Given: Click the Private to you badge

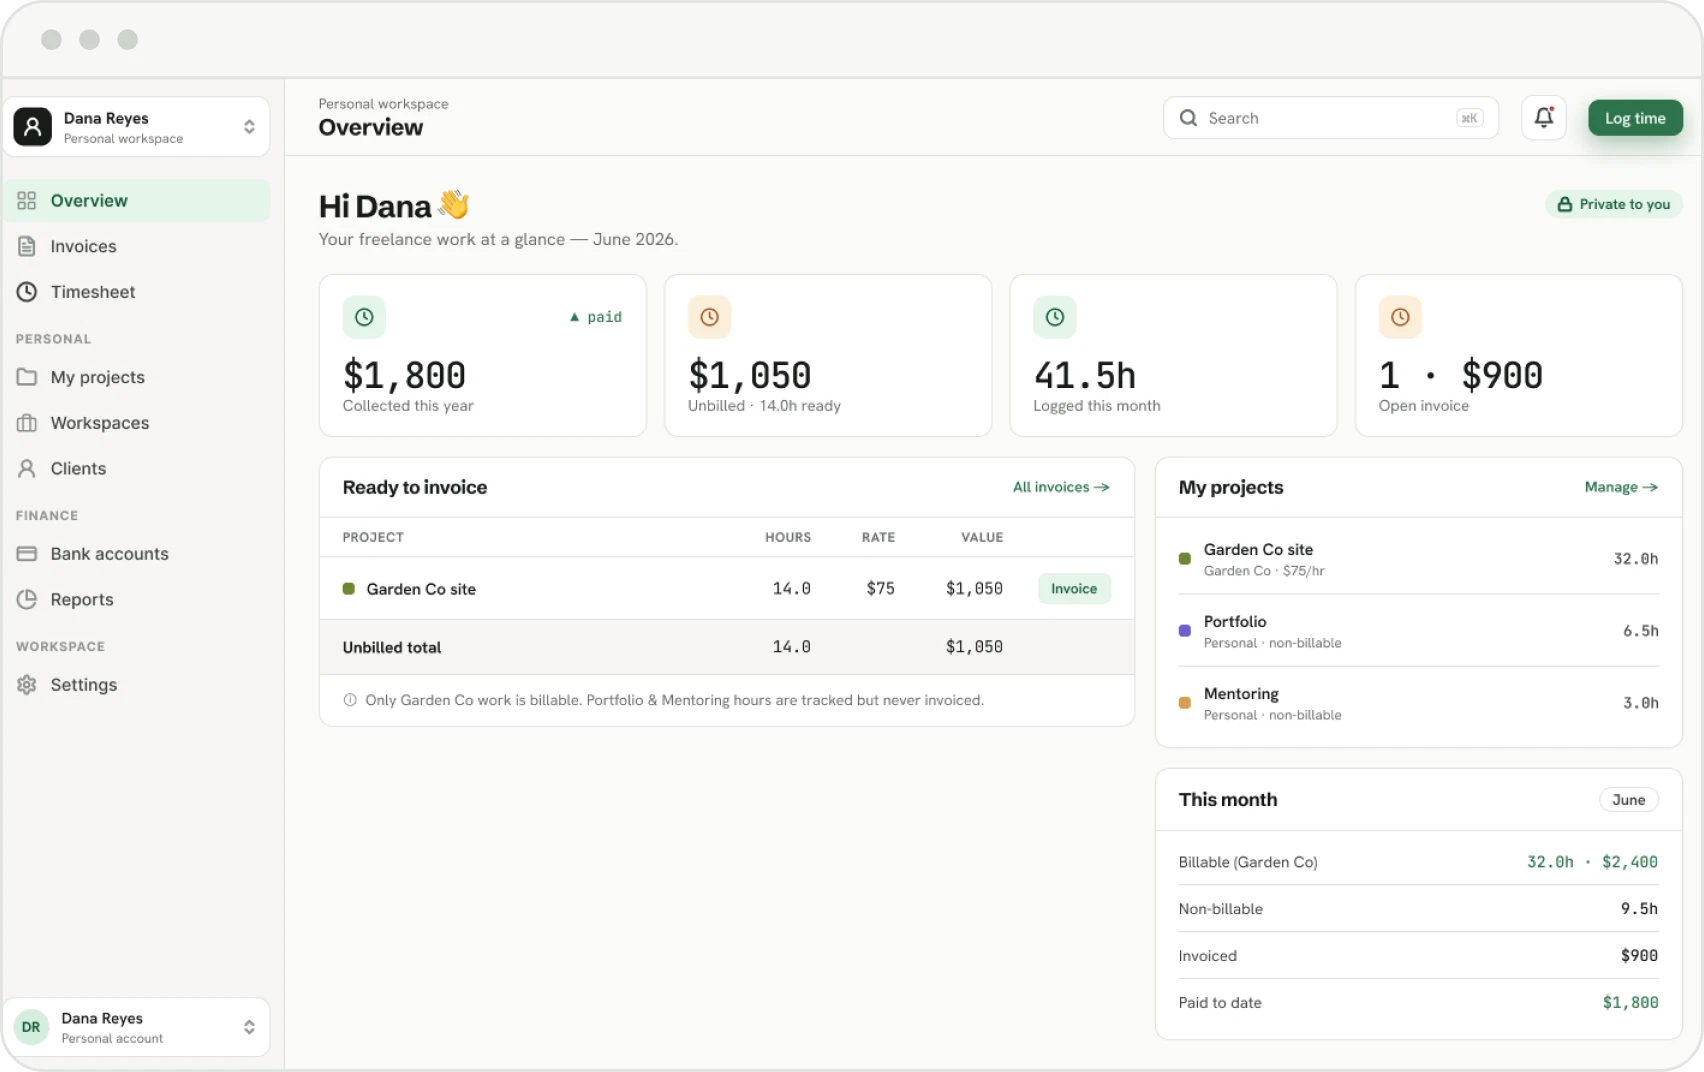Looking at the screenshot, I should [1614, 204].
